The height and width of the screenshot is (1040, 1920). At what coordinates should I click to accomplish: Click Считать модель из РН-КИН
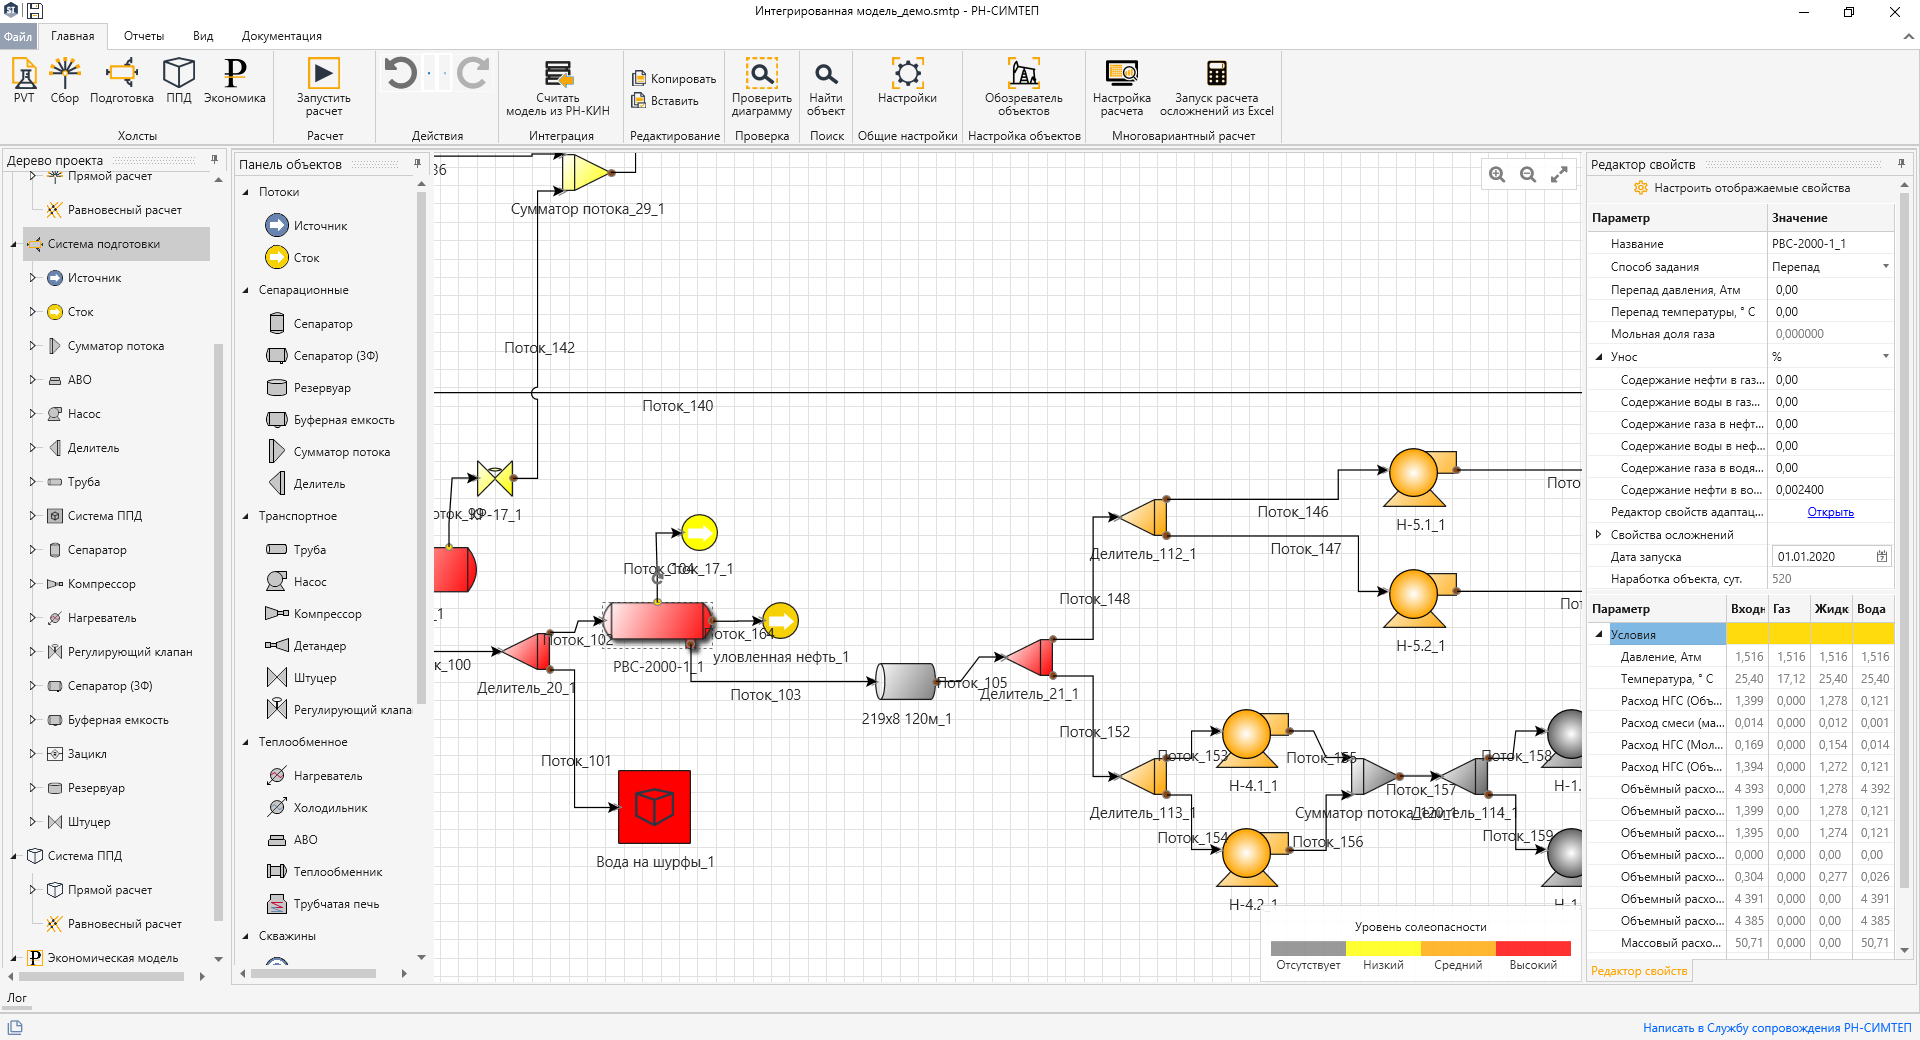558,87
